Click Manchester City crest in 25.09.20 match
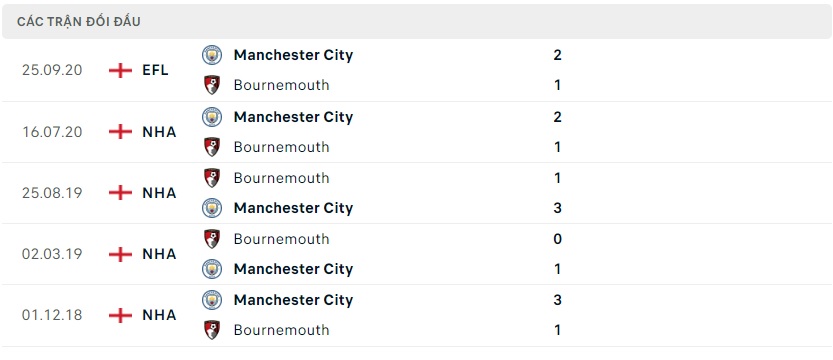 pyautogui.click(x=212, y=55)
